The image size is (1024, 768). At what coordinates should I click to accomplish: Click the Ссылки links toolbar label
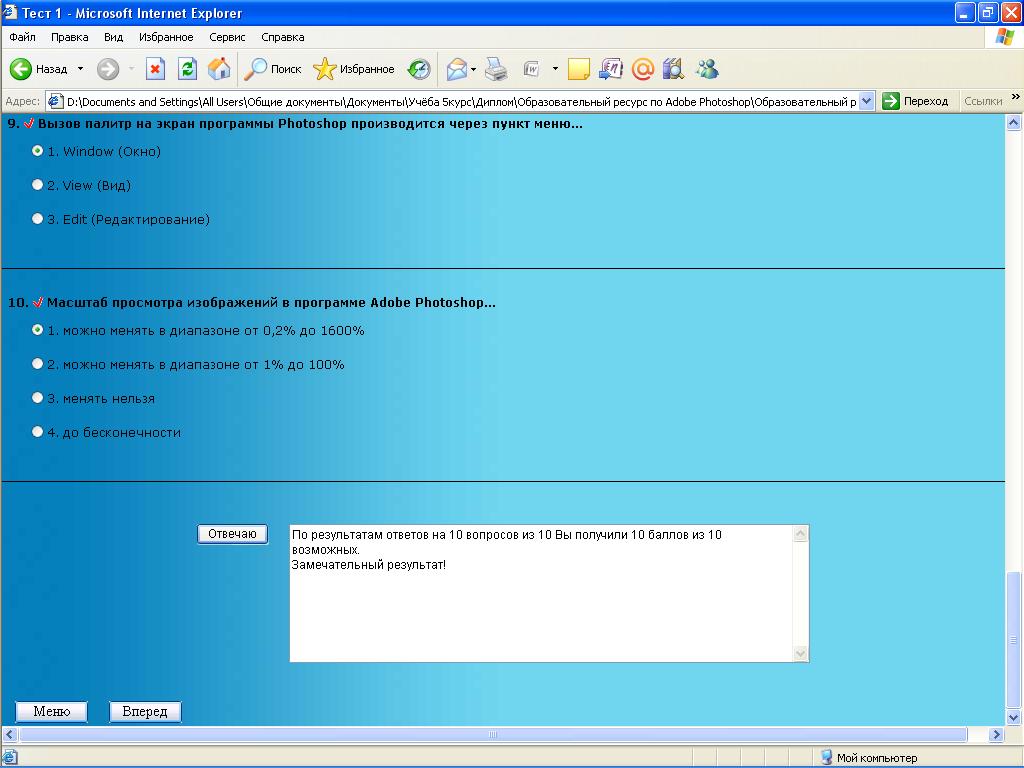[x=983, y=101]
